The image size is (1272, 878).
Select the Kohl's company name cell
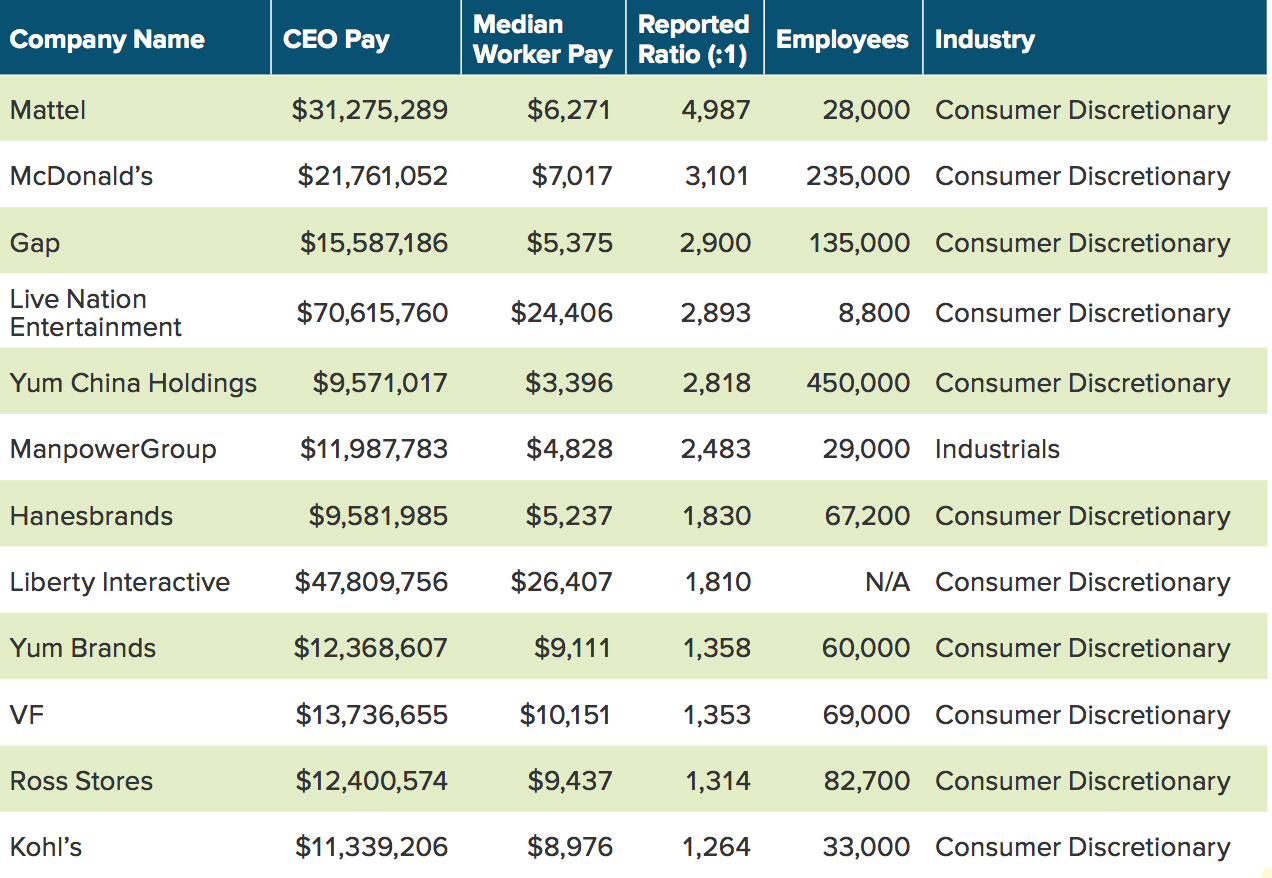[46, 848]
